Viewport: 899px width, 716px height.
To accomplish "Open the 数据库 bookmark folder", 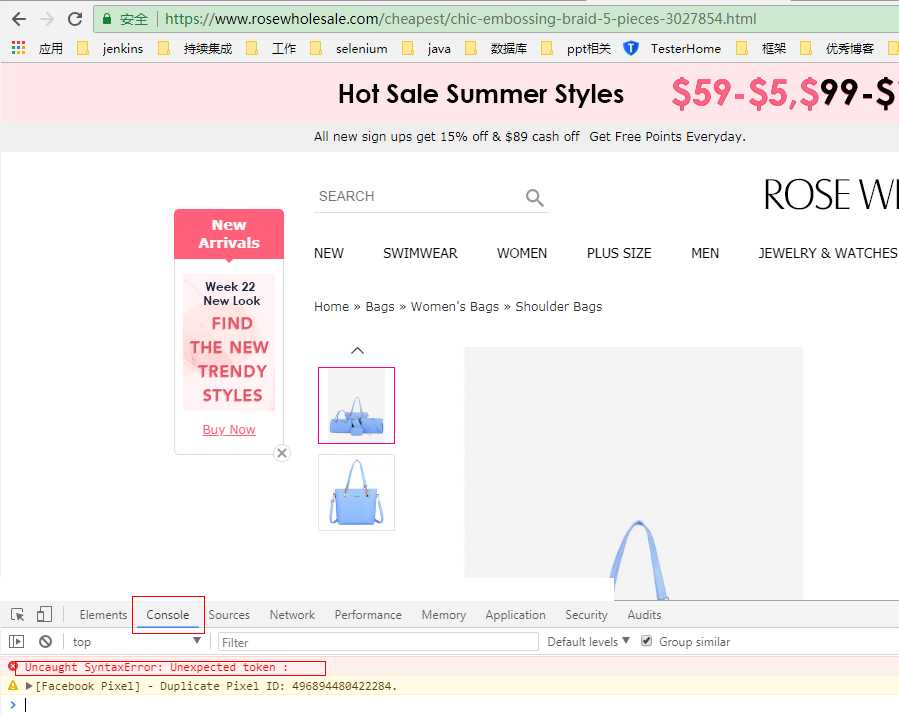I will coord(496,49).
